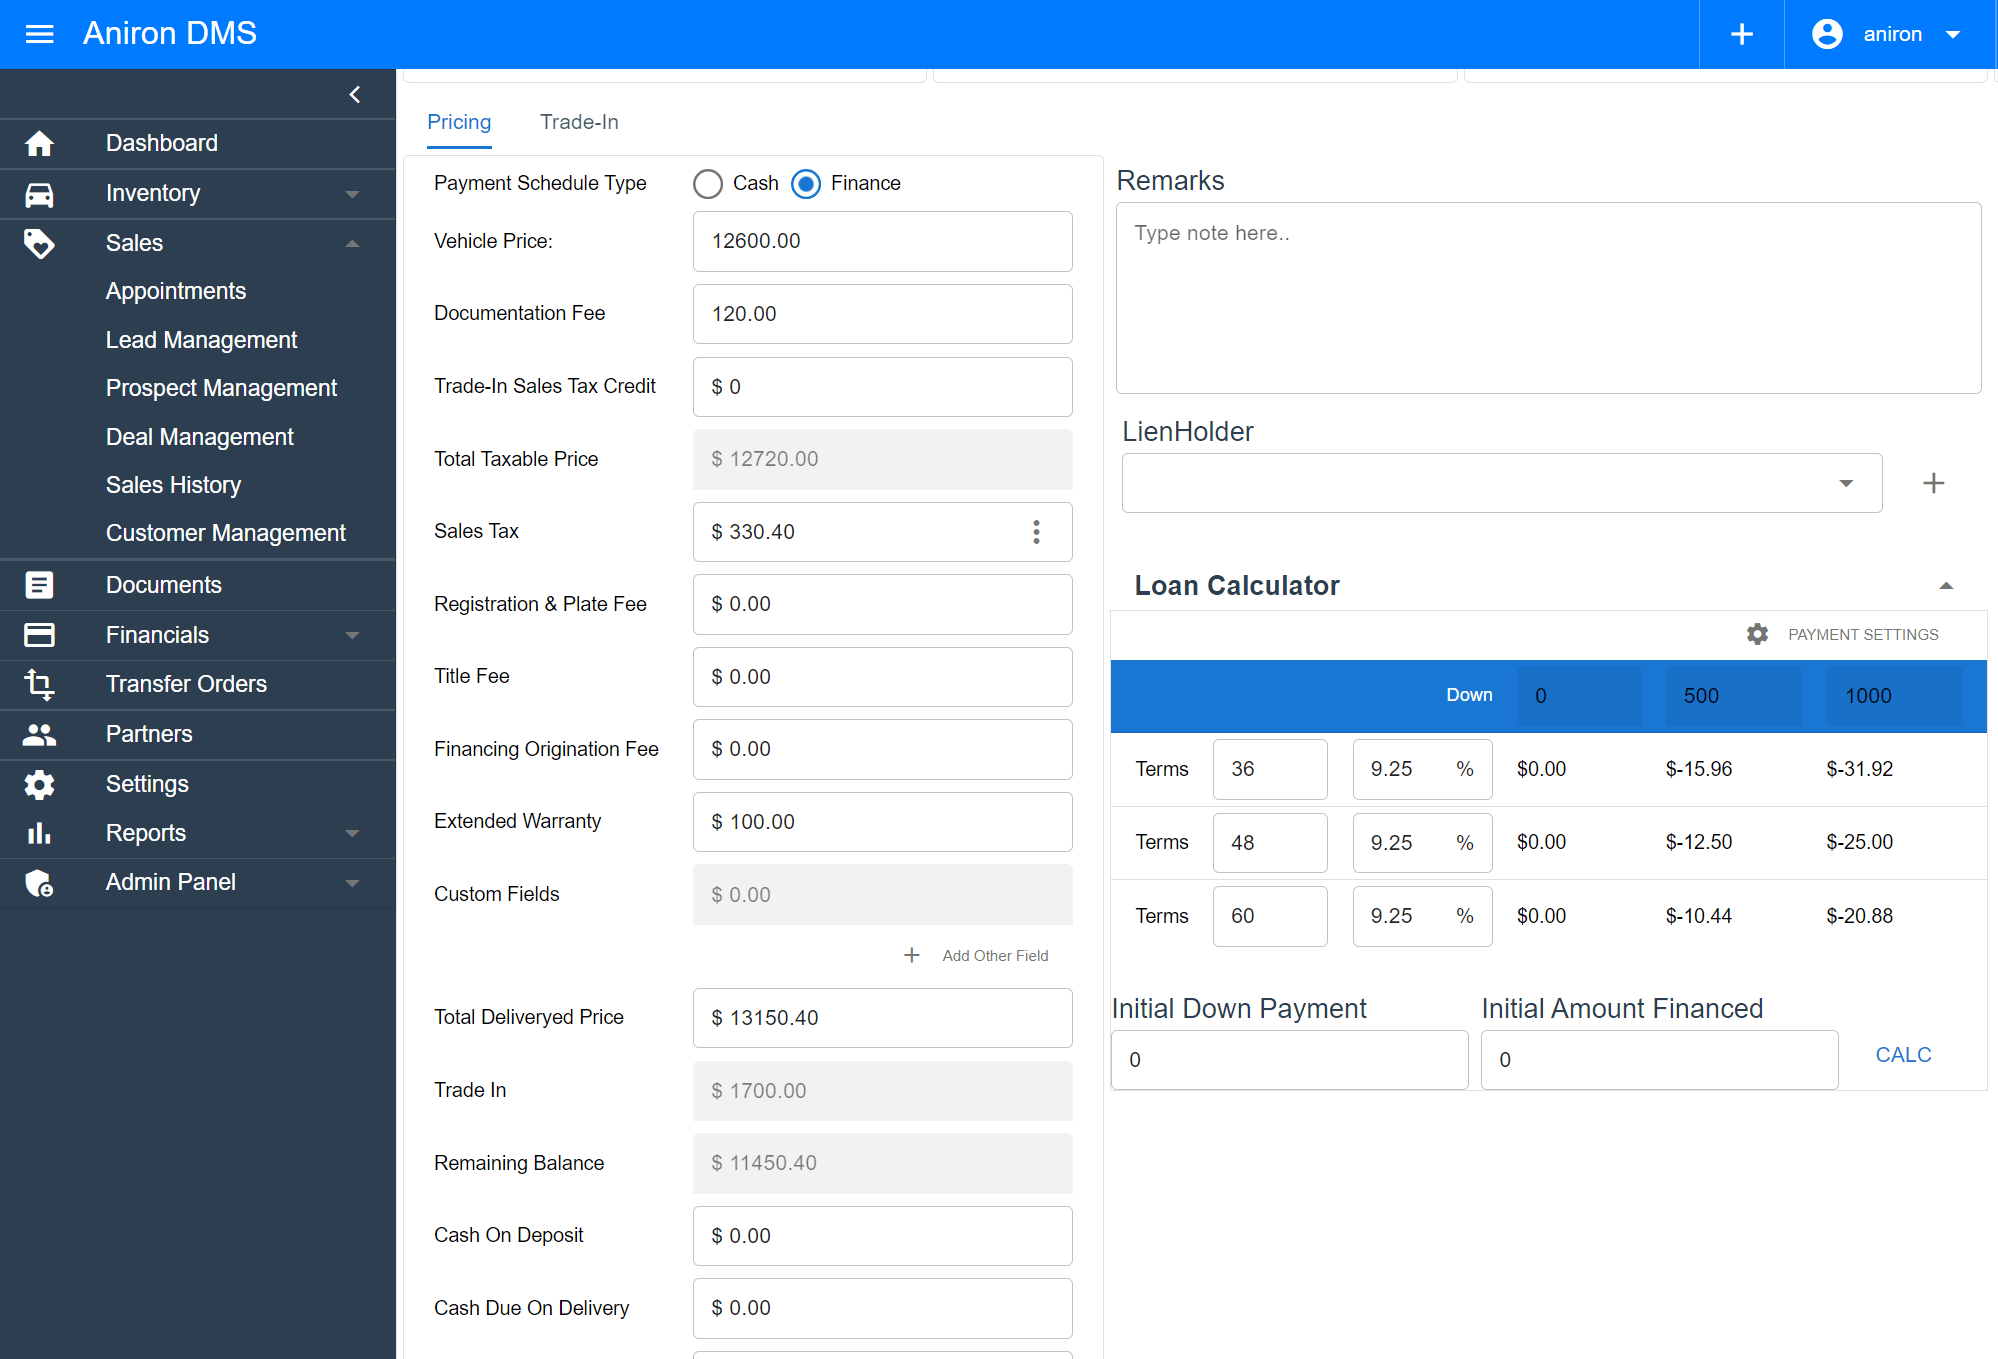
Task: Click the Transfer Orders icon
Action: pyautogui.click(x=39, y=684)
